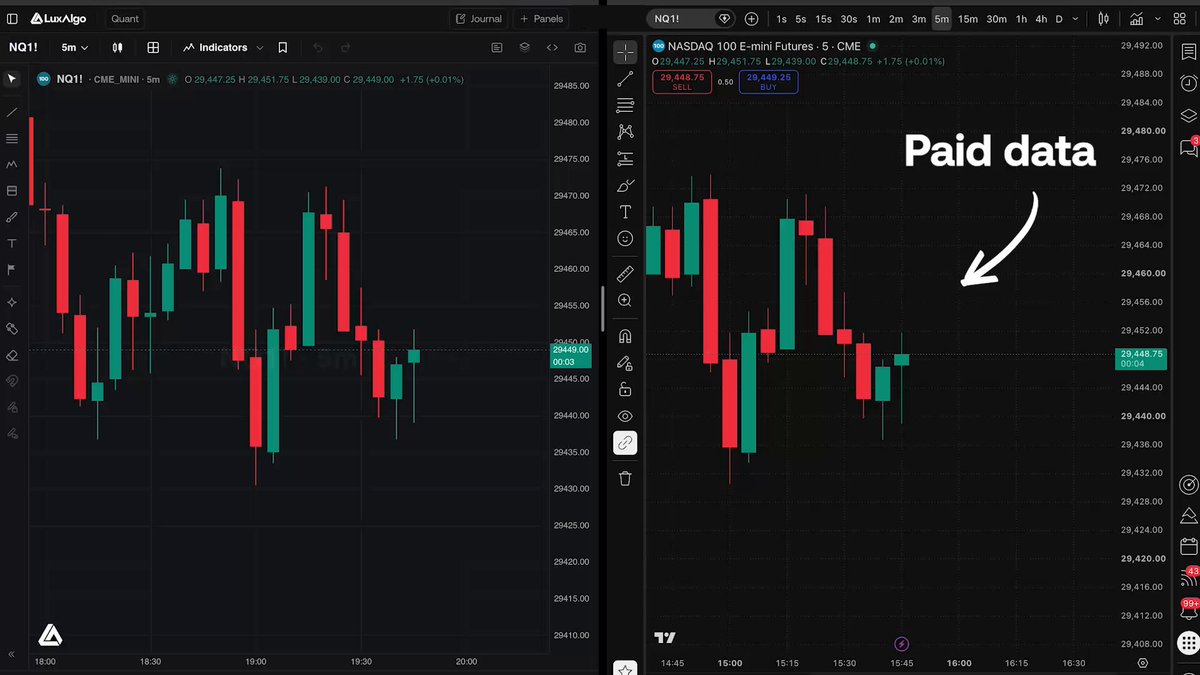The width and height of the screenshot is (1200, 675).
Task: Select the ruler measure tool in TradingView
Action: coord(625,273)
